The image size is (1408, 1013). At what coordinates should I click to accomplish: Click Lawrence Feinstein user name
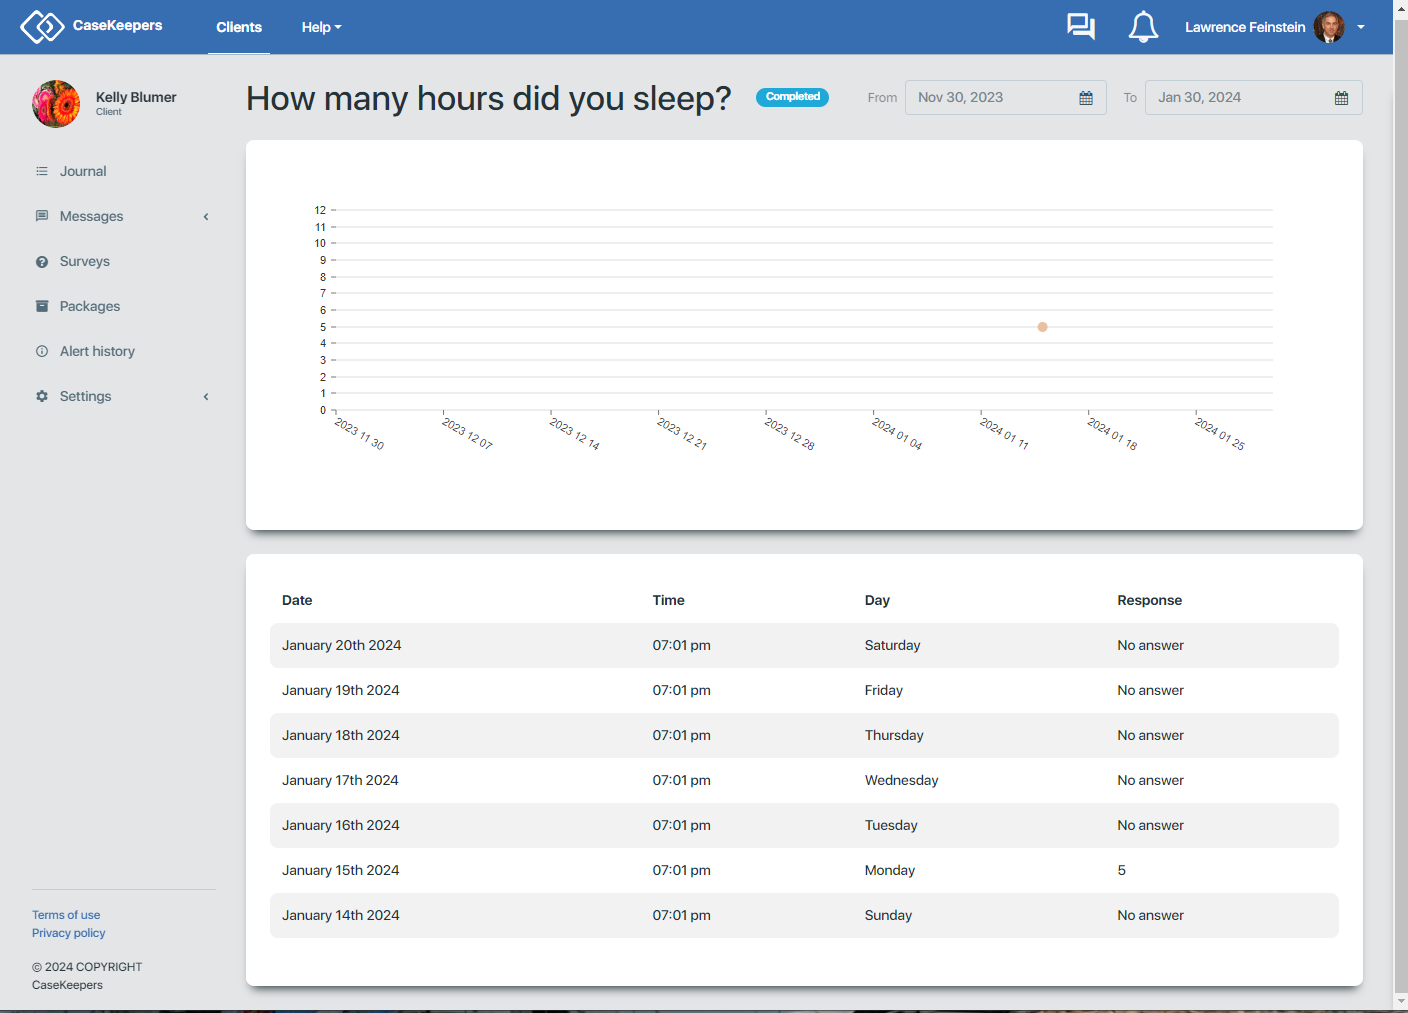1245,27
